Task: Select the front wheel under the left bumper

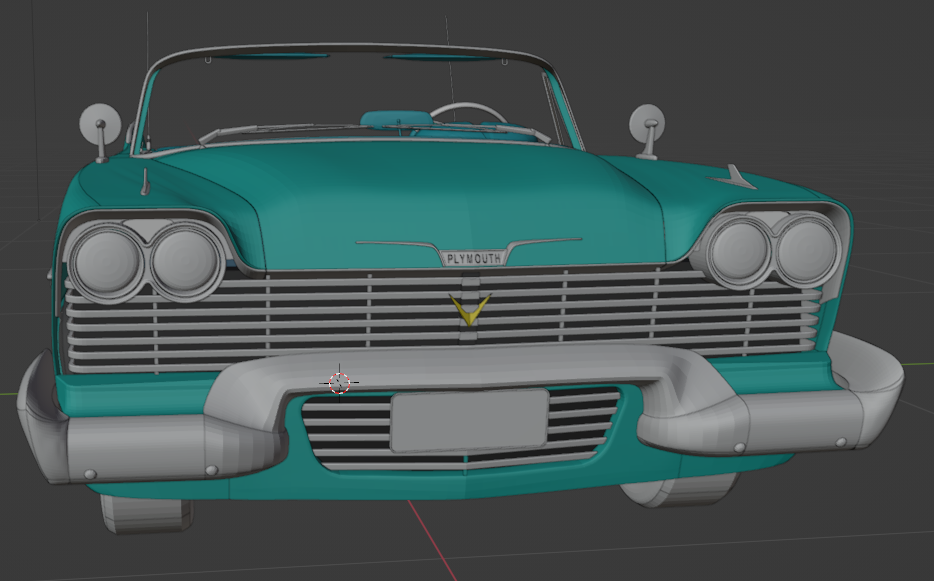Action: click(x=147, y=513)
